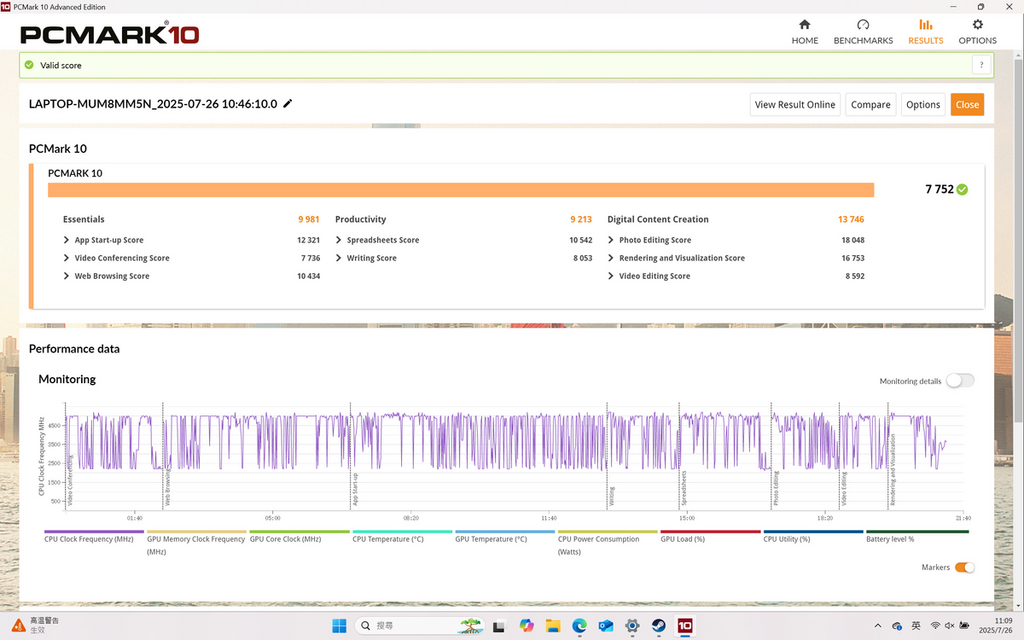
Task: Open Steam from the taskbar
Action: [x=658, y=626]
